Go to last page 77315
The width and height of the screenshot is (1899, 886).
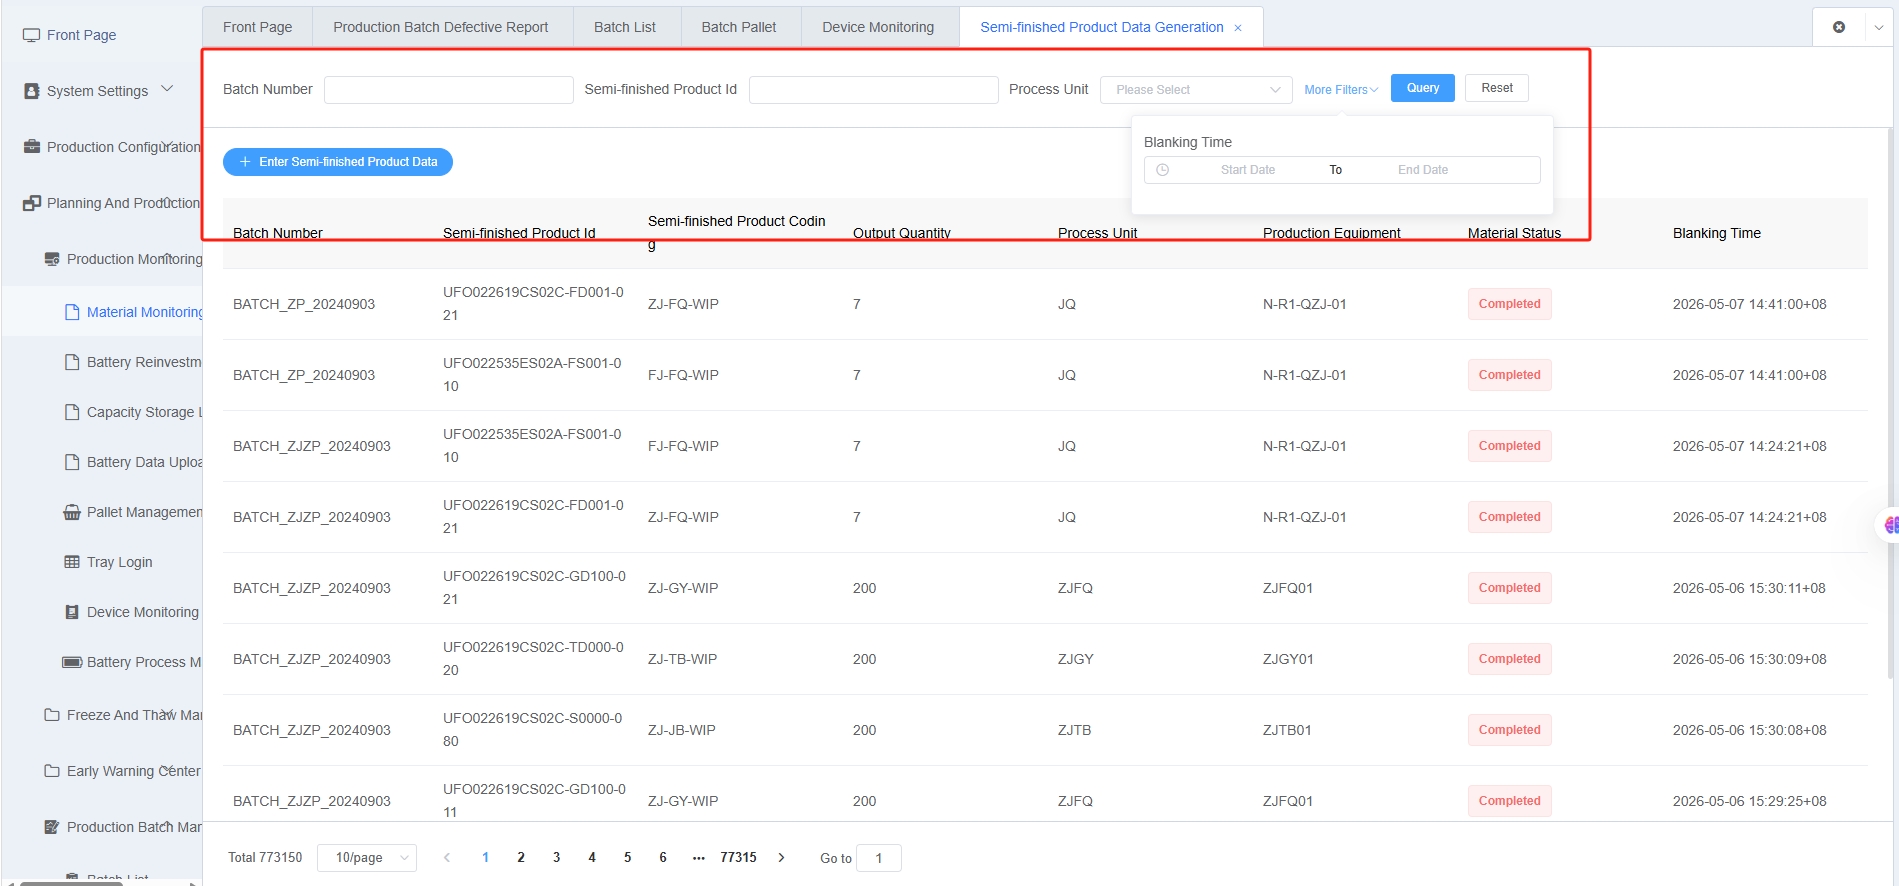pyautogui.click(x=738, y=858)
